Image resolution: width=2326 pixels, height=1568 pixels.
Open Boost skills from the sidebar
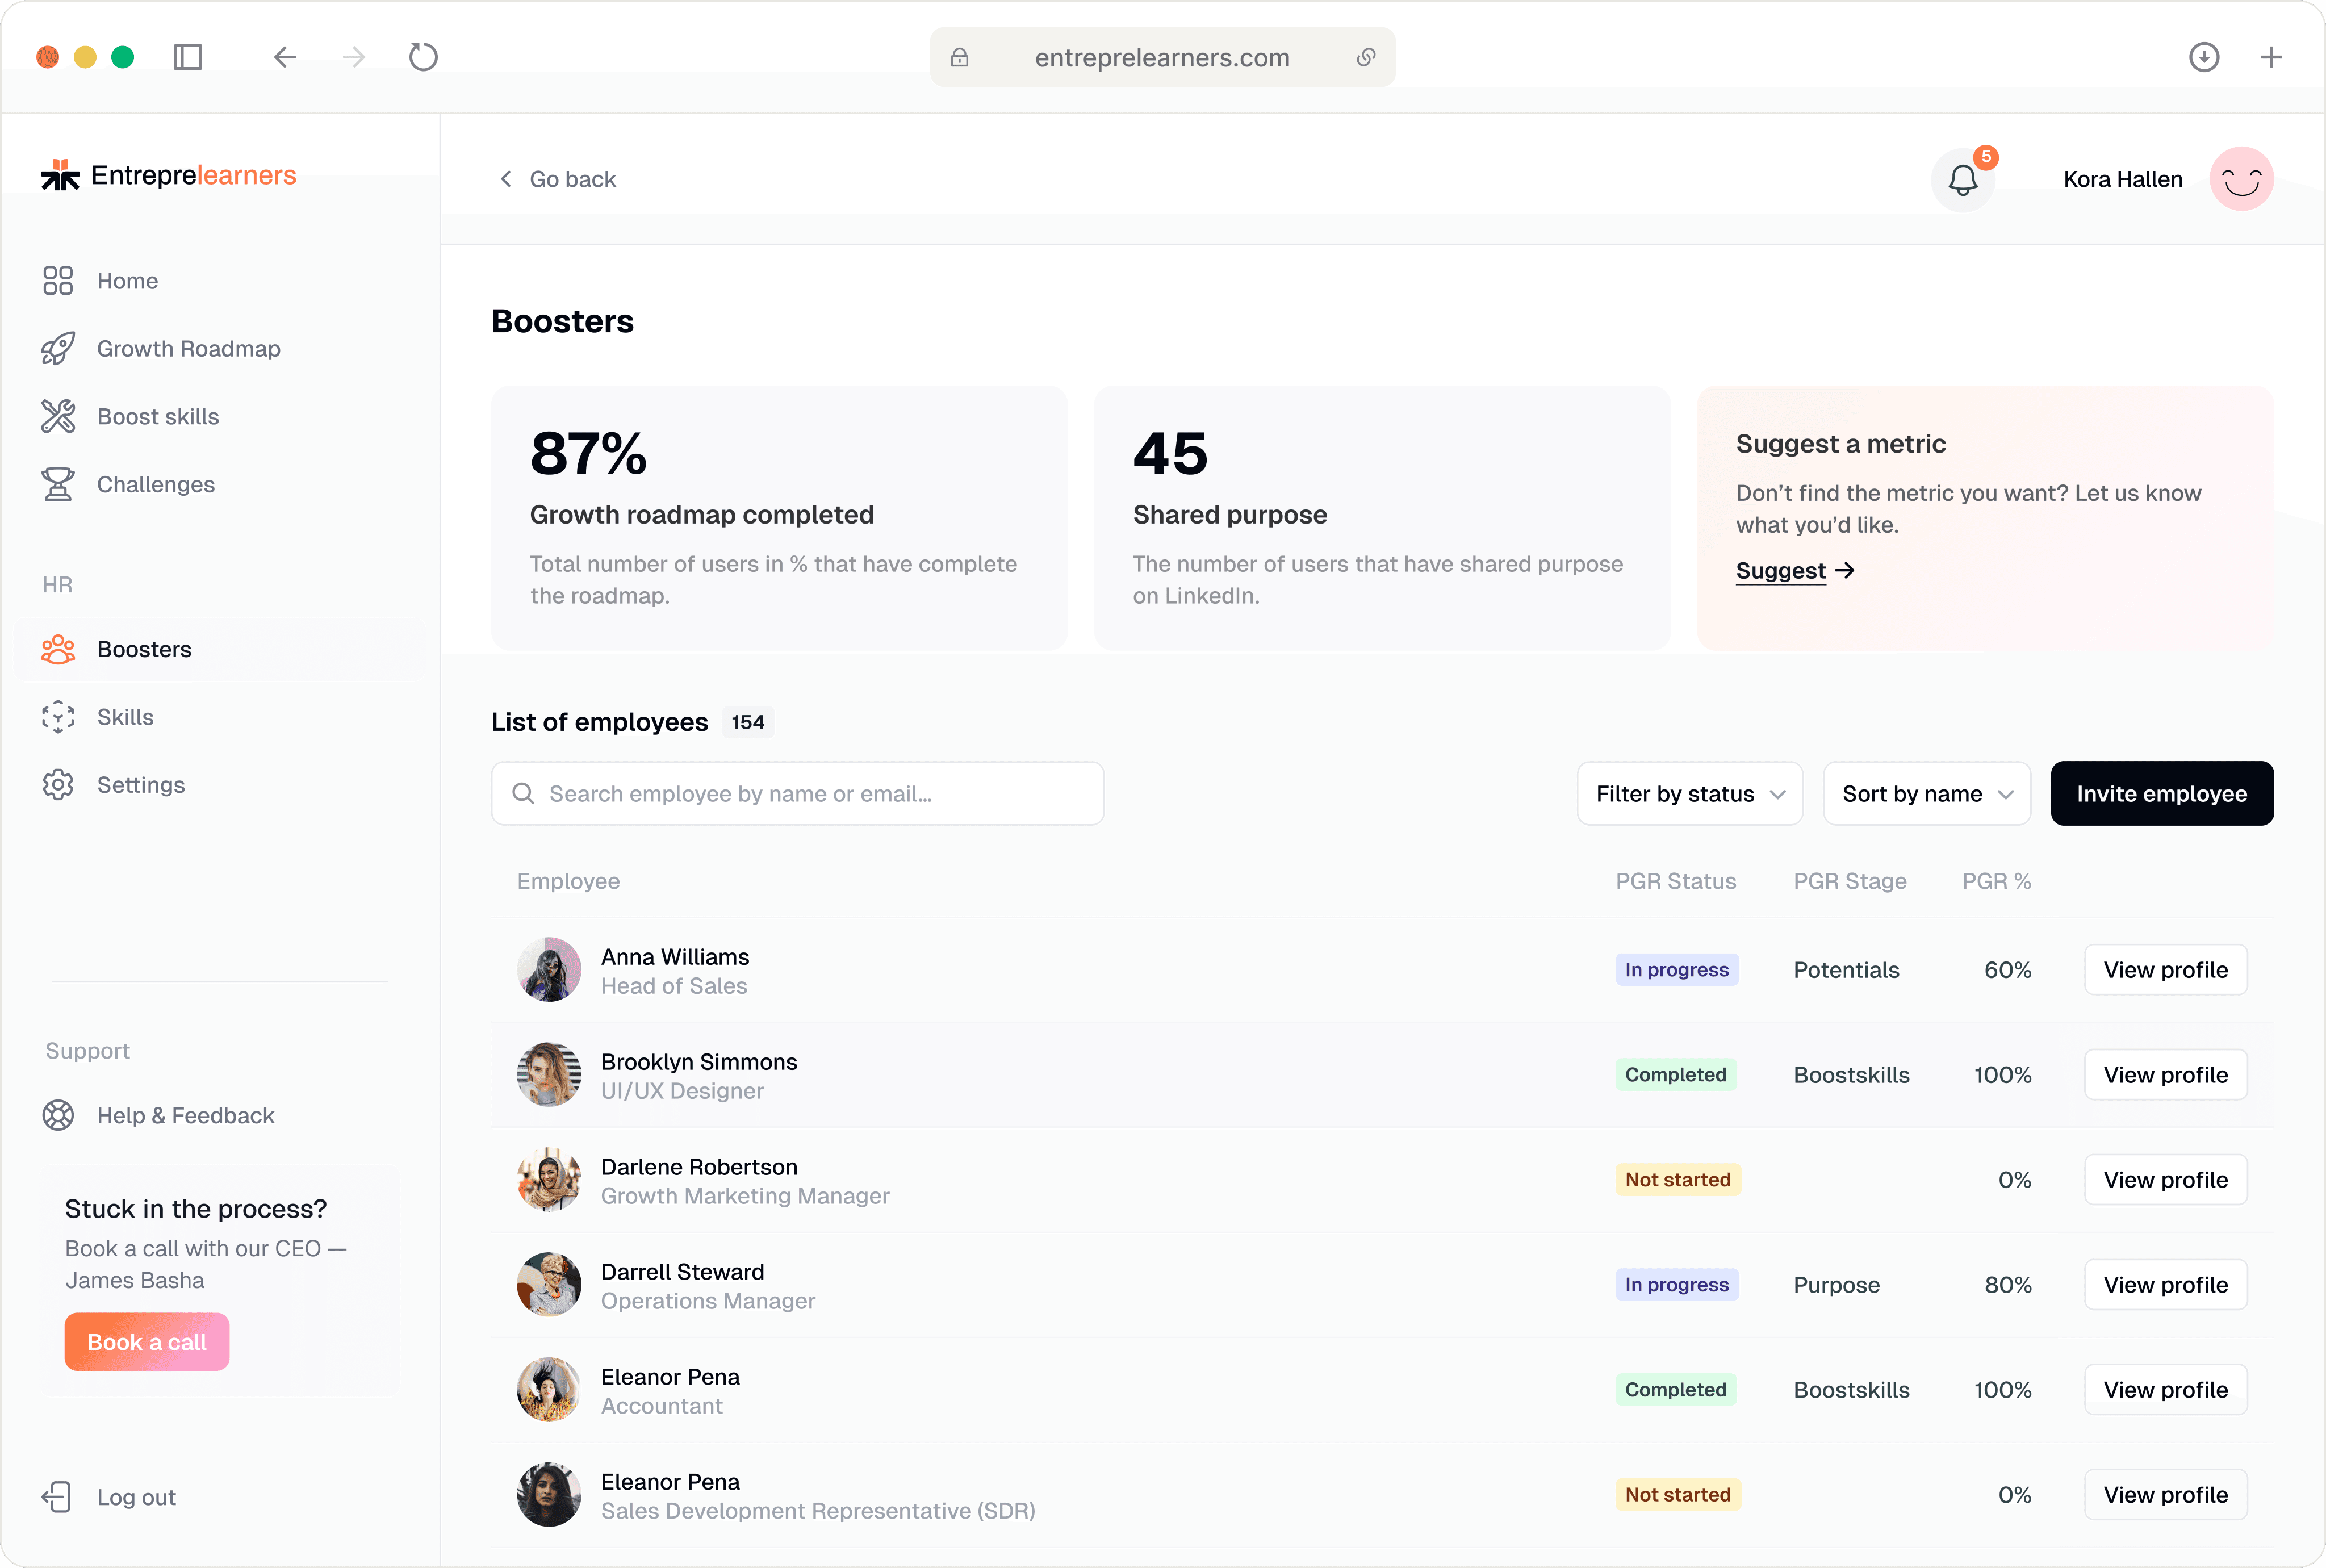pos(158,416)
